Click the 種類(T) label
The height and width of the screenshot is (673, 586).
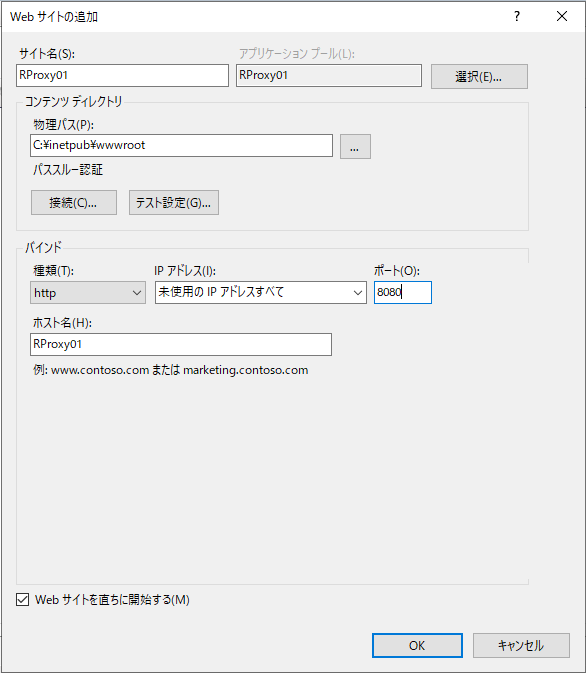point(54,271)
